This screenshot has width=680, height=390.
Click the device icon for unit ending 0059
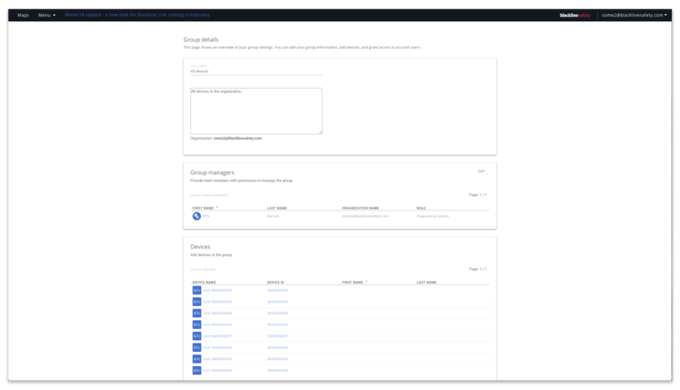tap(197, 313)
